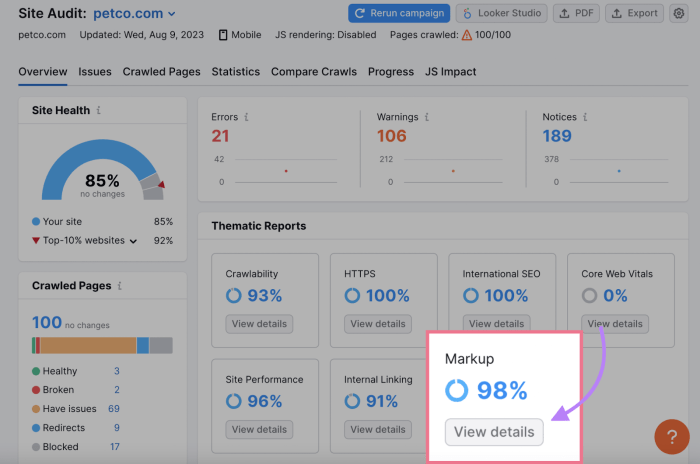Click the blue data point in Notices chart
The height and width of the screenshot is (464, 700).
tap(619, 171)
